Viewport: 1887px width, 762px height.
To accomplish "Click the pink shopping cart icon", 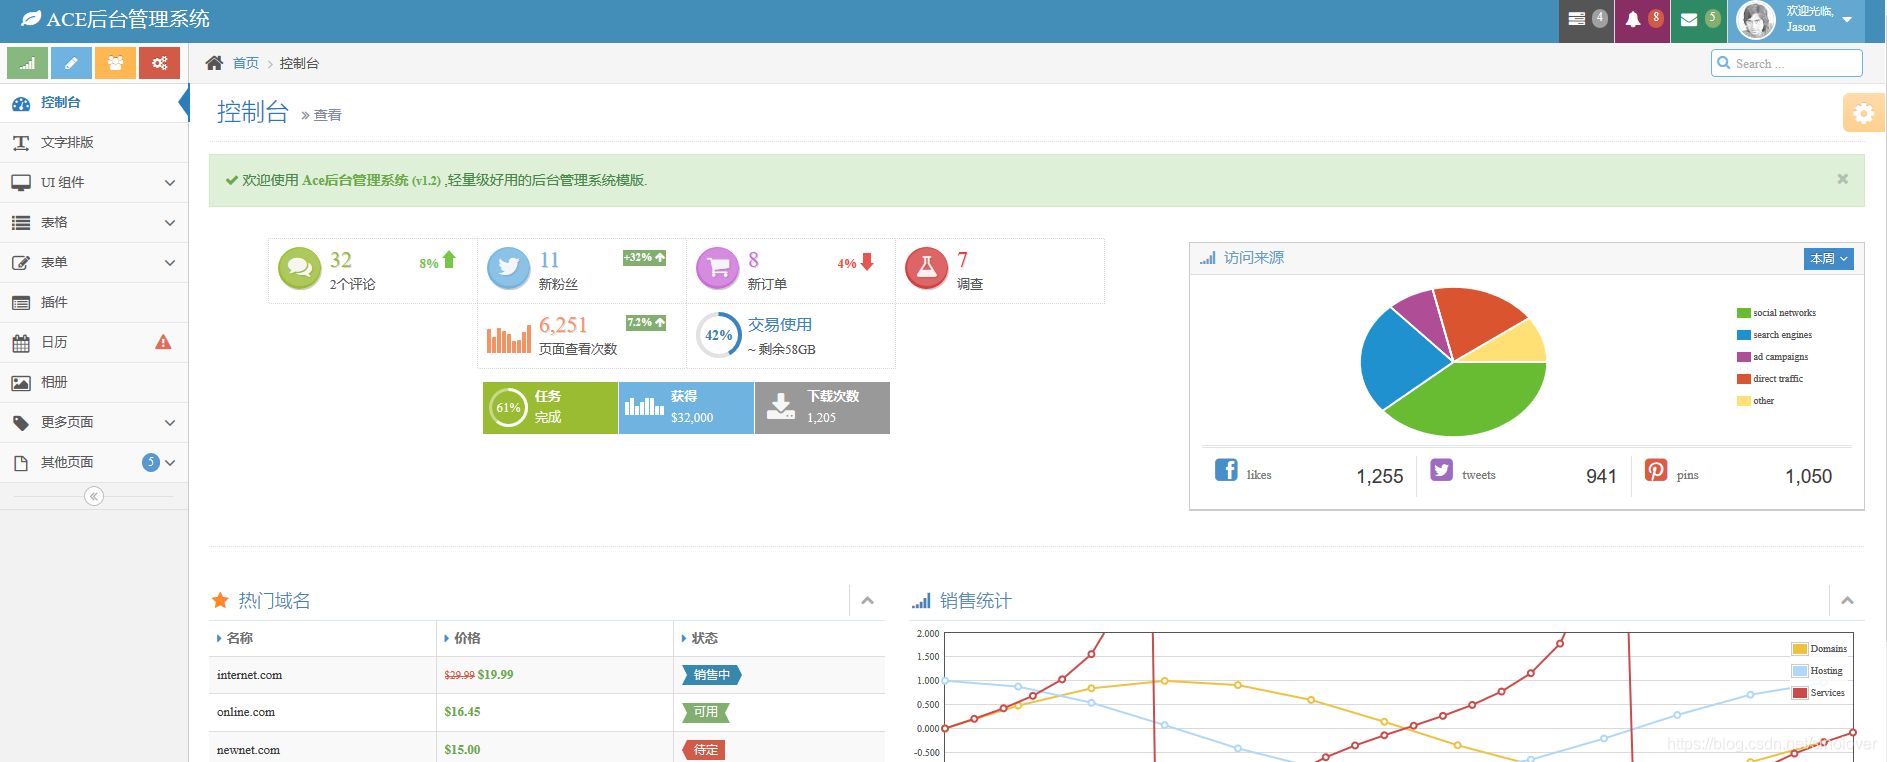I will [717, 268].
